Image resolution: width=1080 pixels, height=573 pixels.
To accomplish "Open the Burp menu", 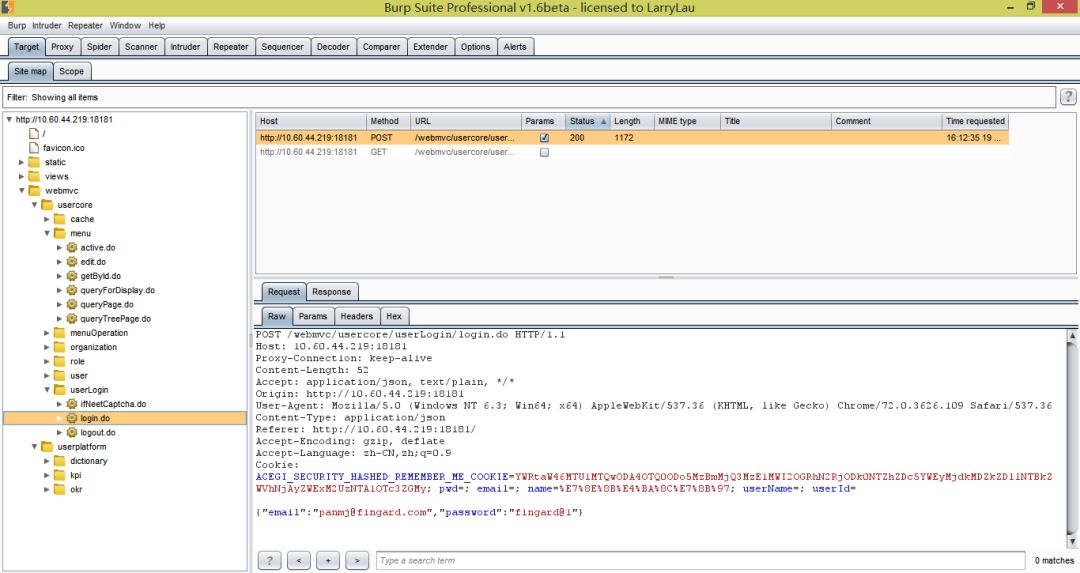I will coord(17,25).
